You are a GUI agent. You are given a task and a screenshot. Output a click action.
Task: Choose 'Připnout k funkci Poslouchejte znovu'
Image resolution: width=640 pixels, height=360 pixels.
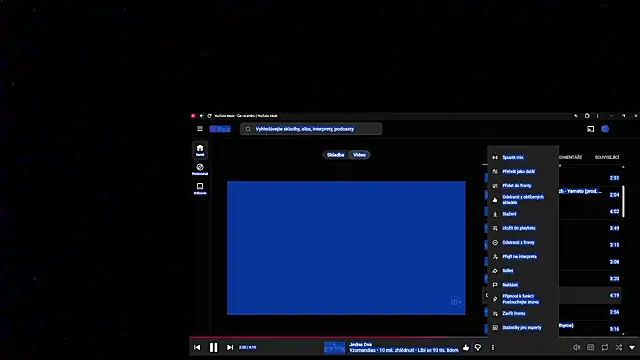coord(523,299)
